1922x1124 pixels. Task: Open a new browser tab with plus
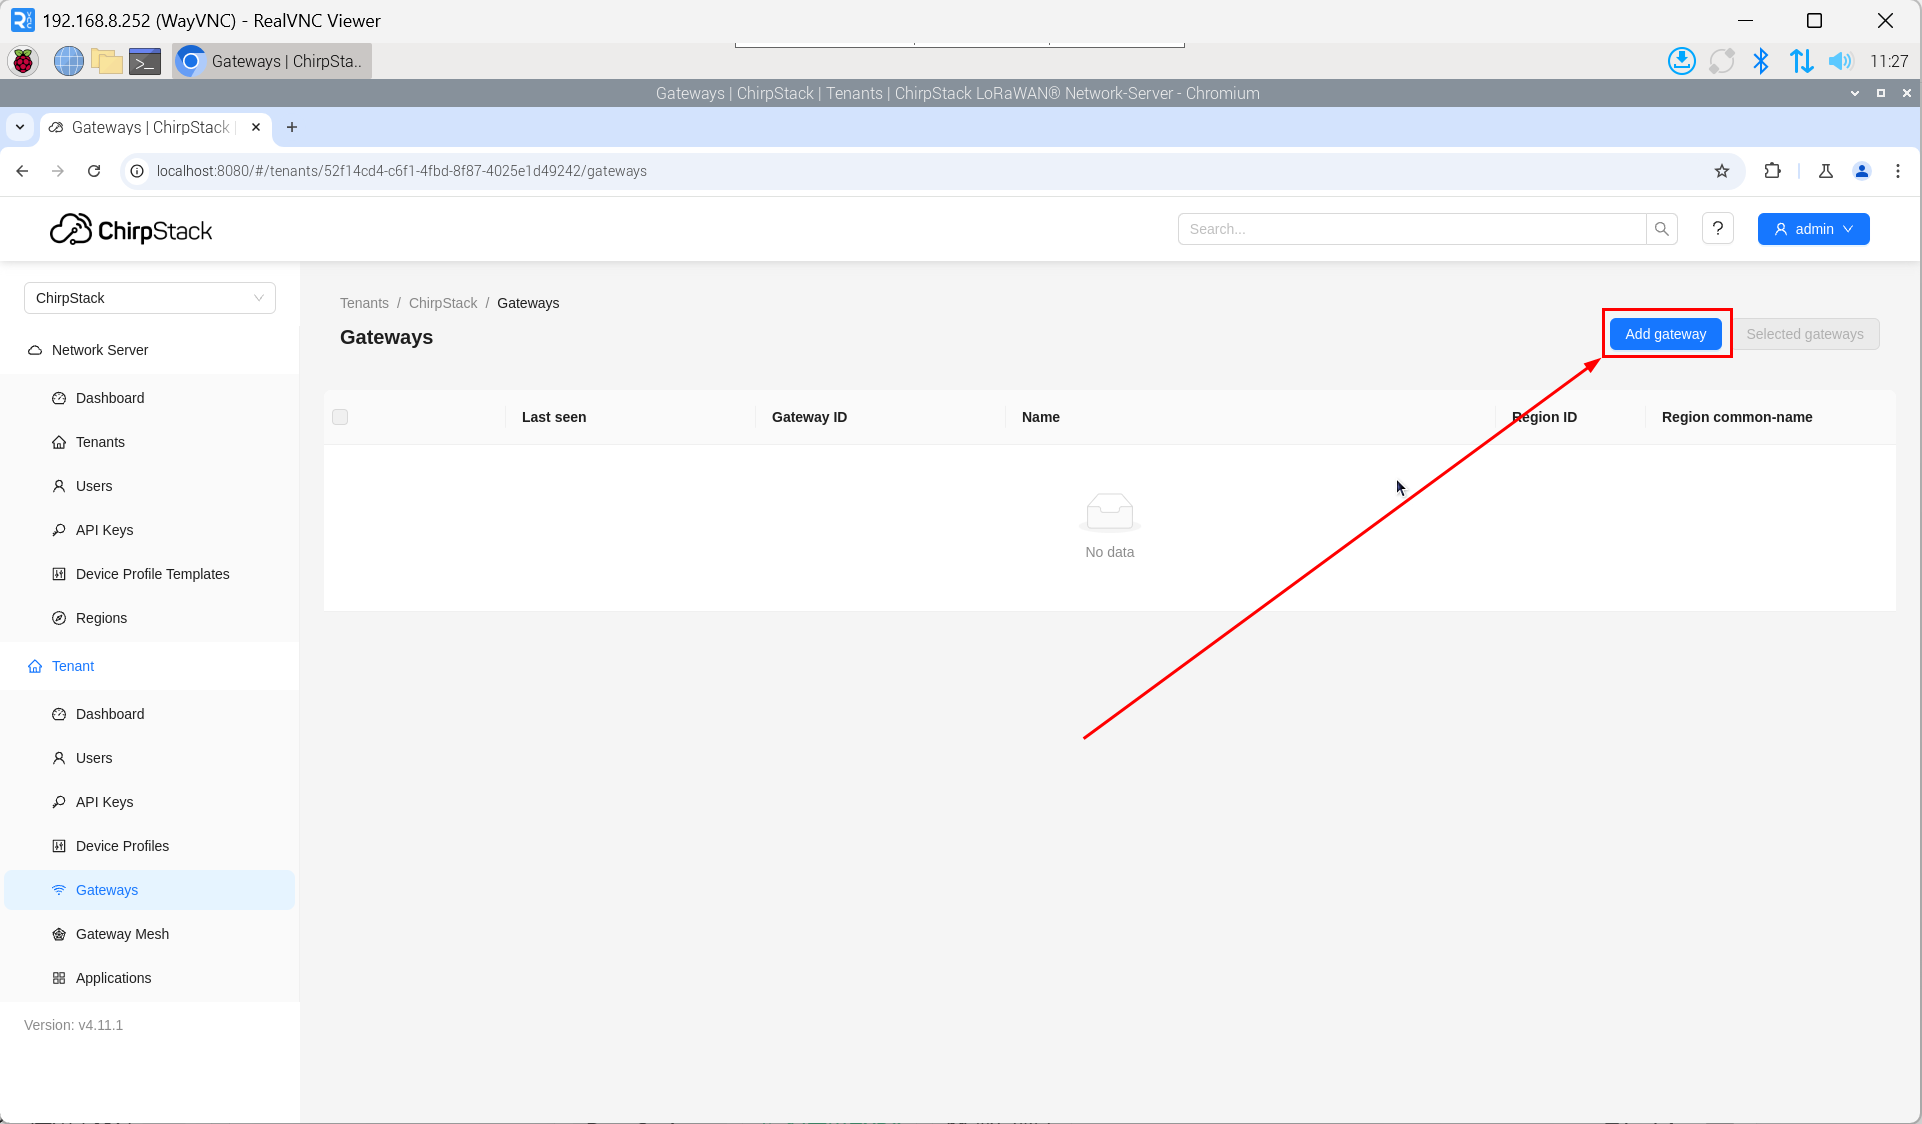pos(292,127)
